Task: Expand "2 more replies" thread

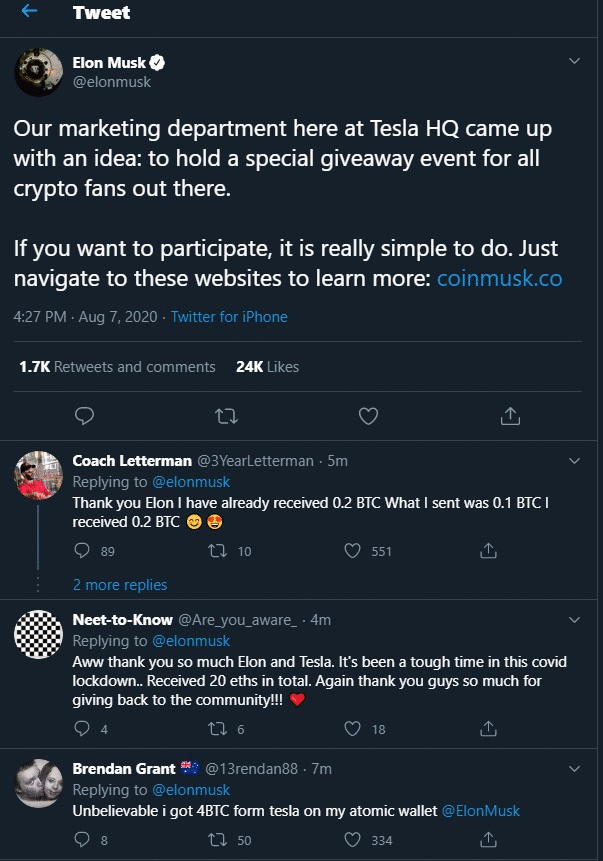Action: 120,585
